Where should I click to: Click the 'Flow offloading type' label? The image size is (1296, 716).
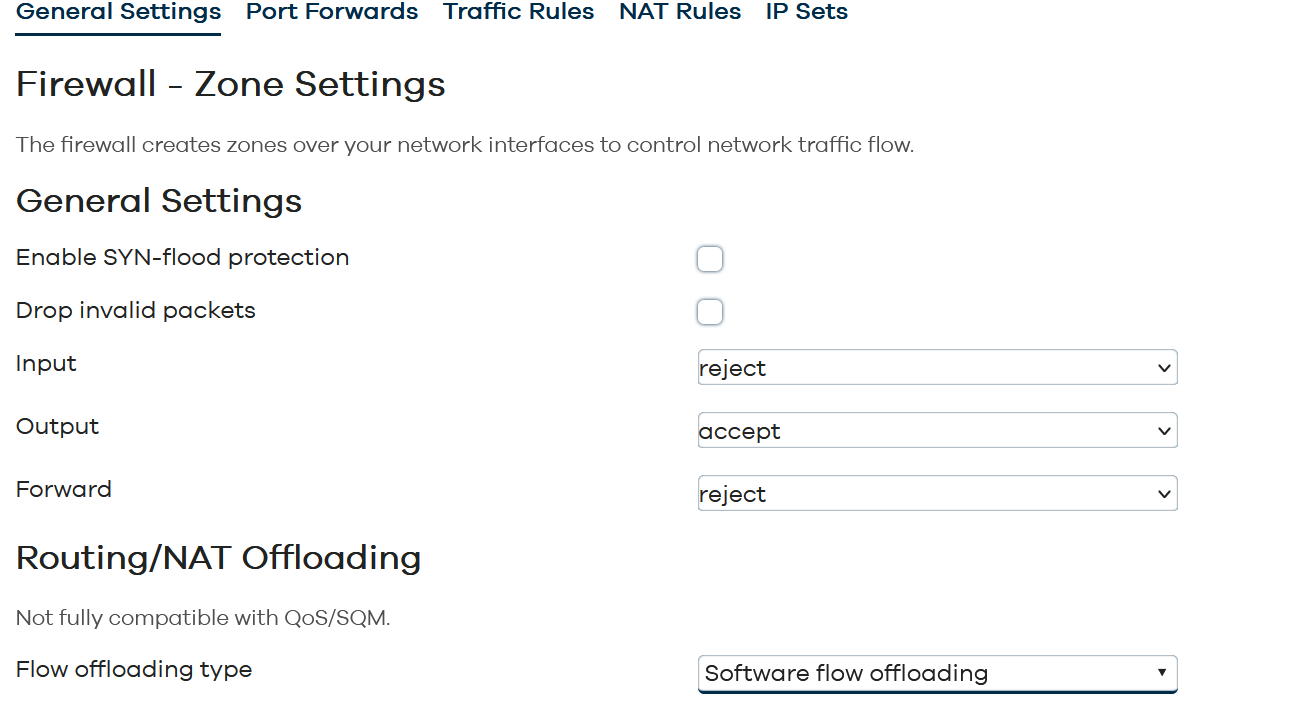[134, 670]
